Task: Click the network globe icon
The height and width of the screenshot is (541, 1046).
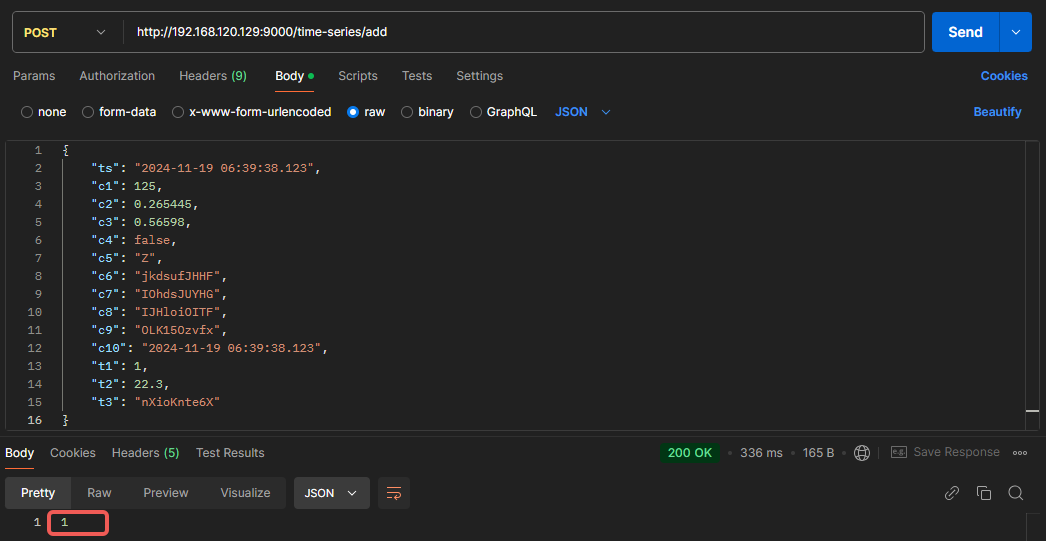Action: coord(862,453)
